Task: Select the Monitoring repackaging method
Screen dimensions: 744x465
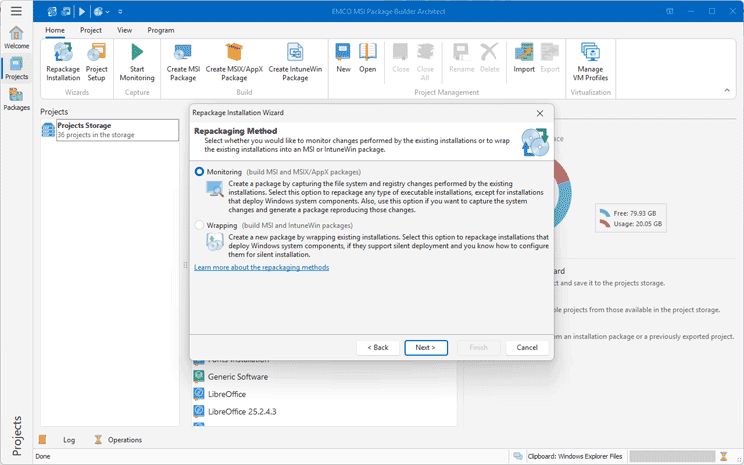Action: pos(200,172)
